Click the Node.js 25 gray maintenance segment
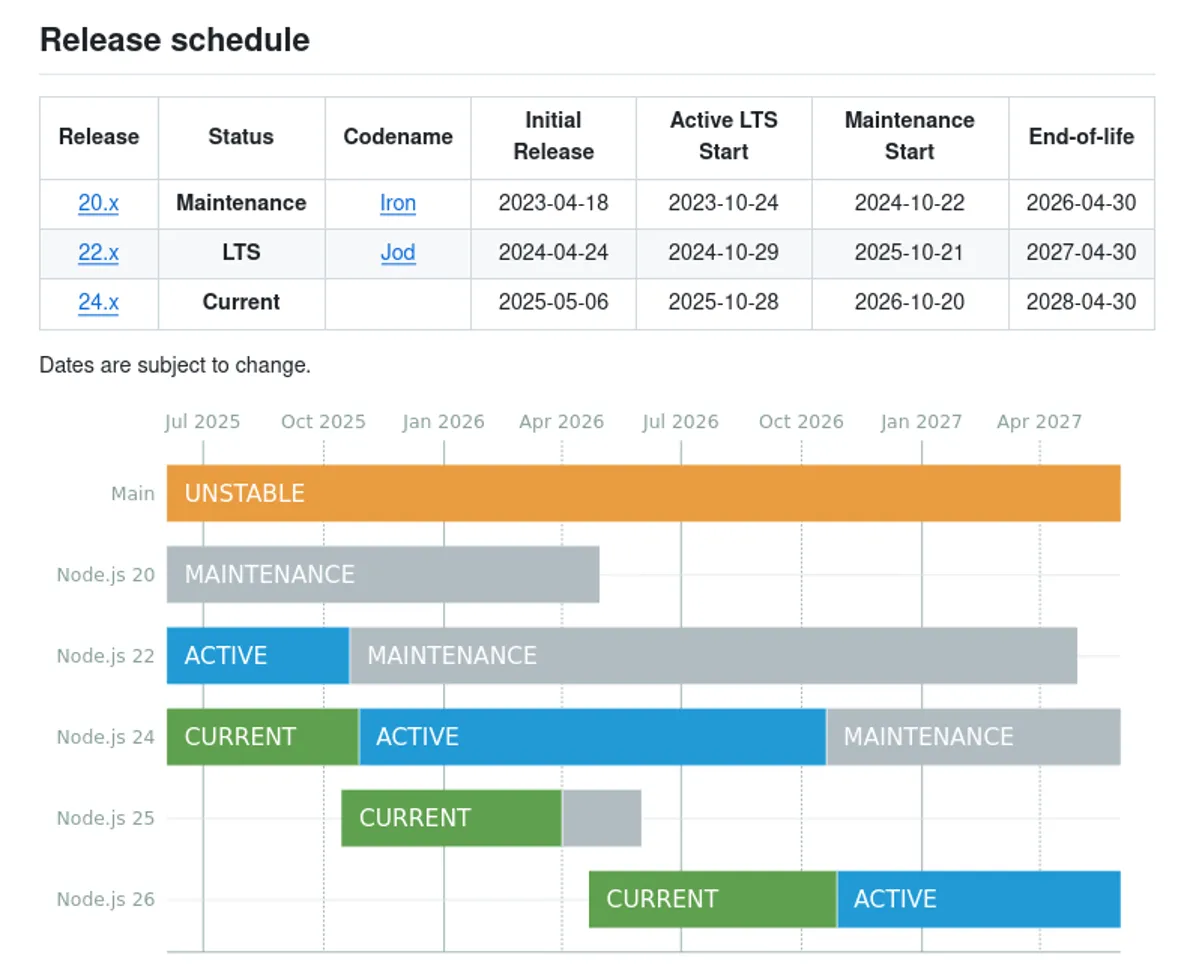Screen dimensions: 1184x978 [x=602, y=818]
